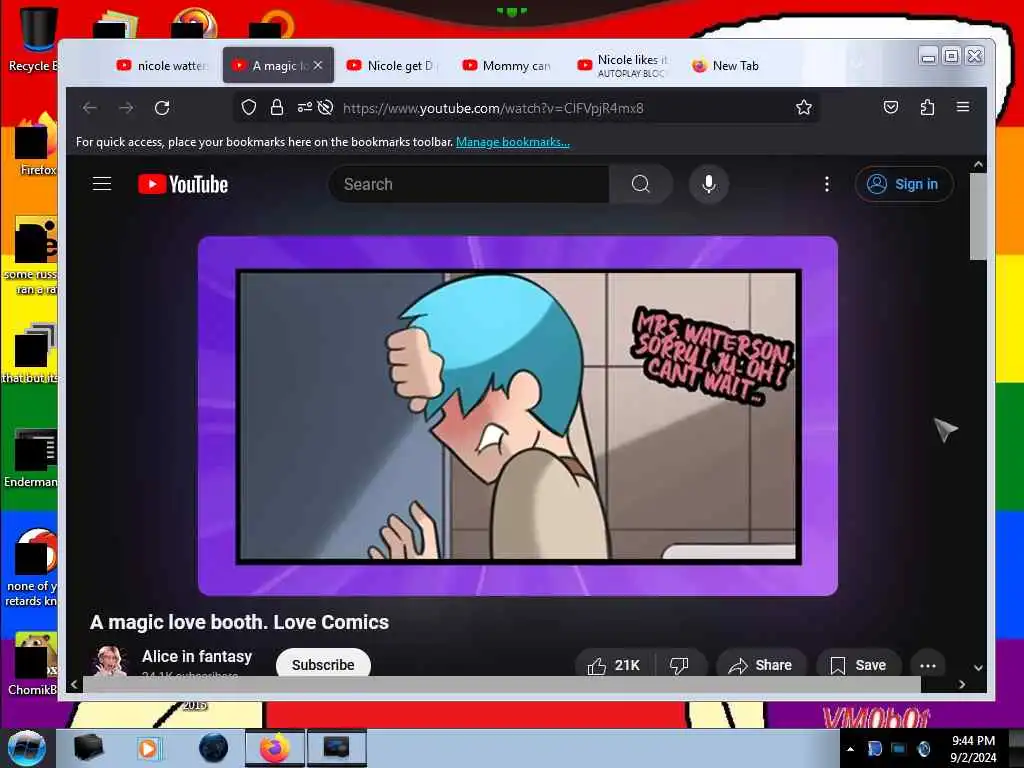The height and width of the screenshot is (768, 1024).
Task: Open Alice in fantasy channel name
Action: (197, 656)
